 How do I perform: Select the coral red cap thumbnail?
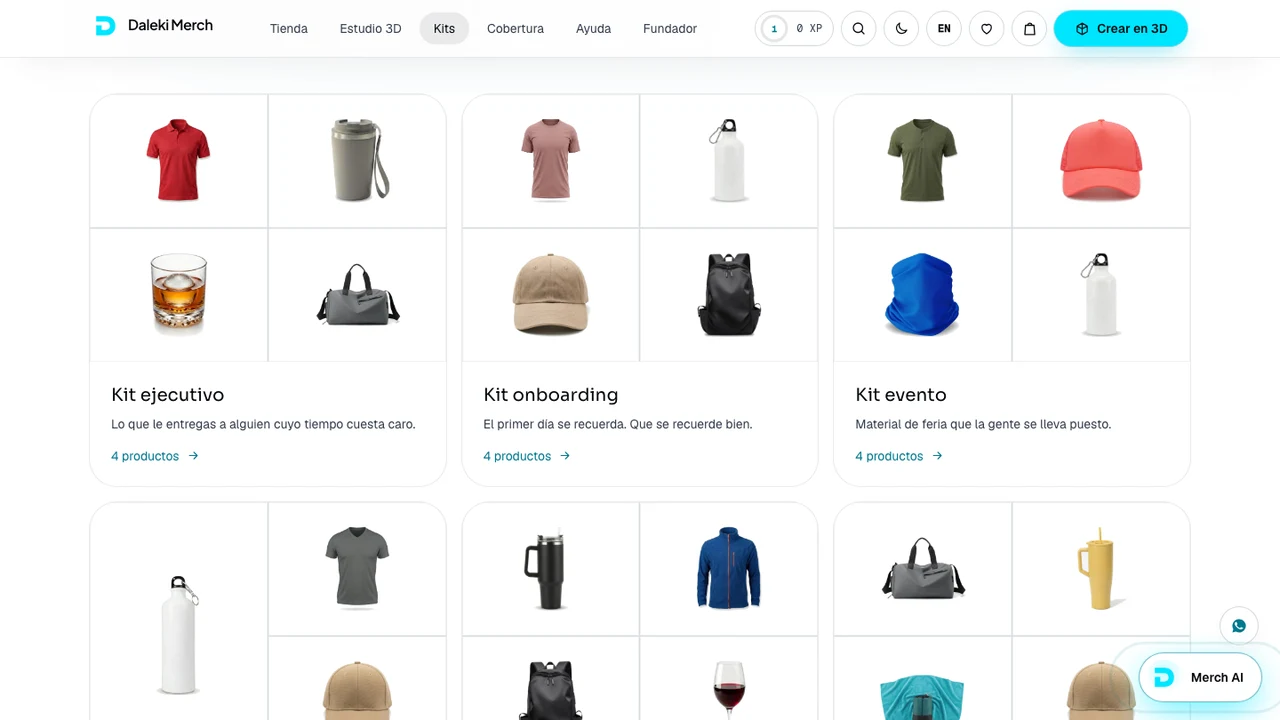tap(1101, 161)
